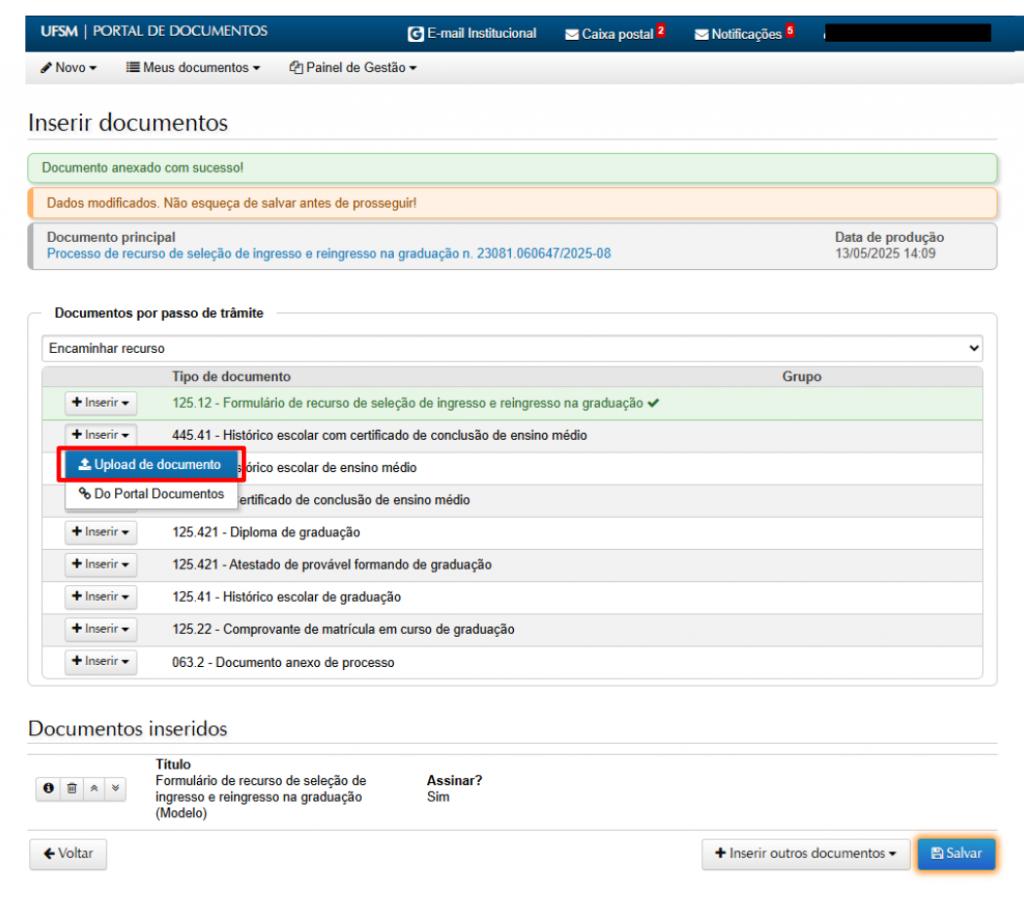
Task: Open Inserir dropdown for Diploma de graduação
Action: coord(100,531)
